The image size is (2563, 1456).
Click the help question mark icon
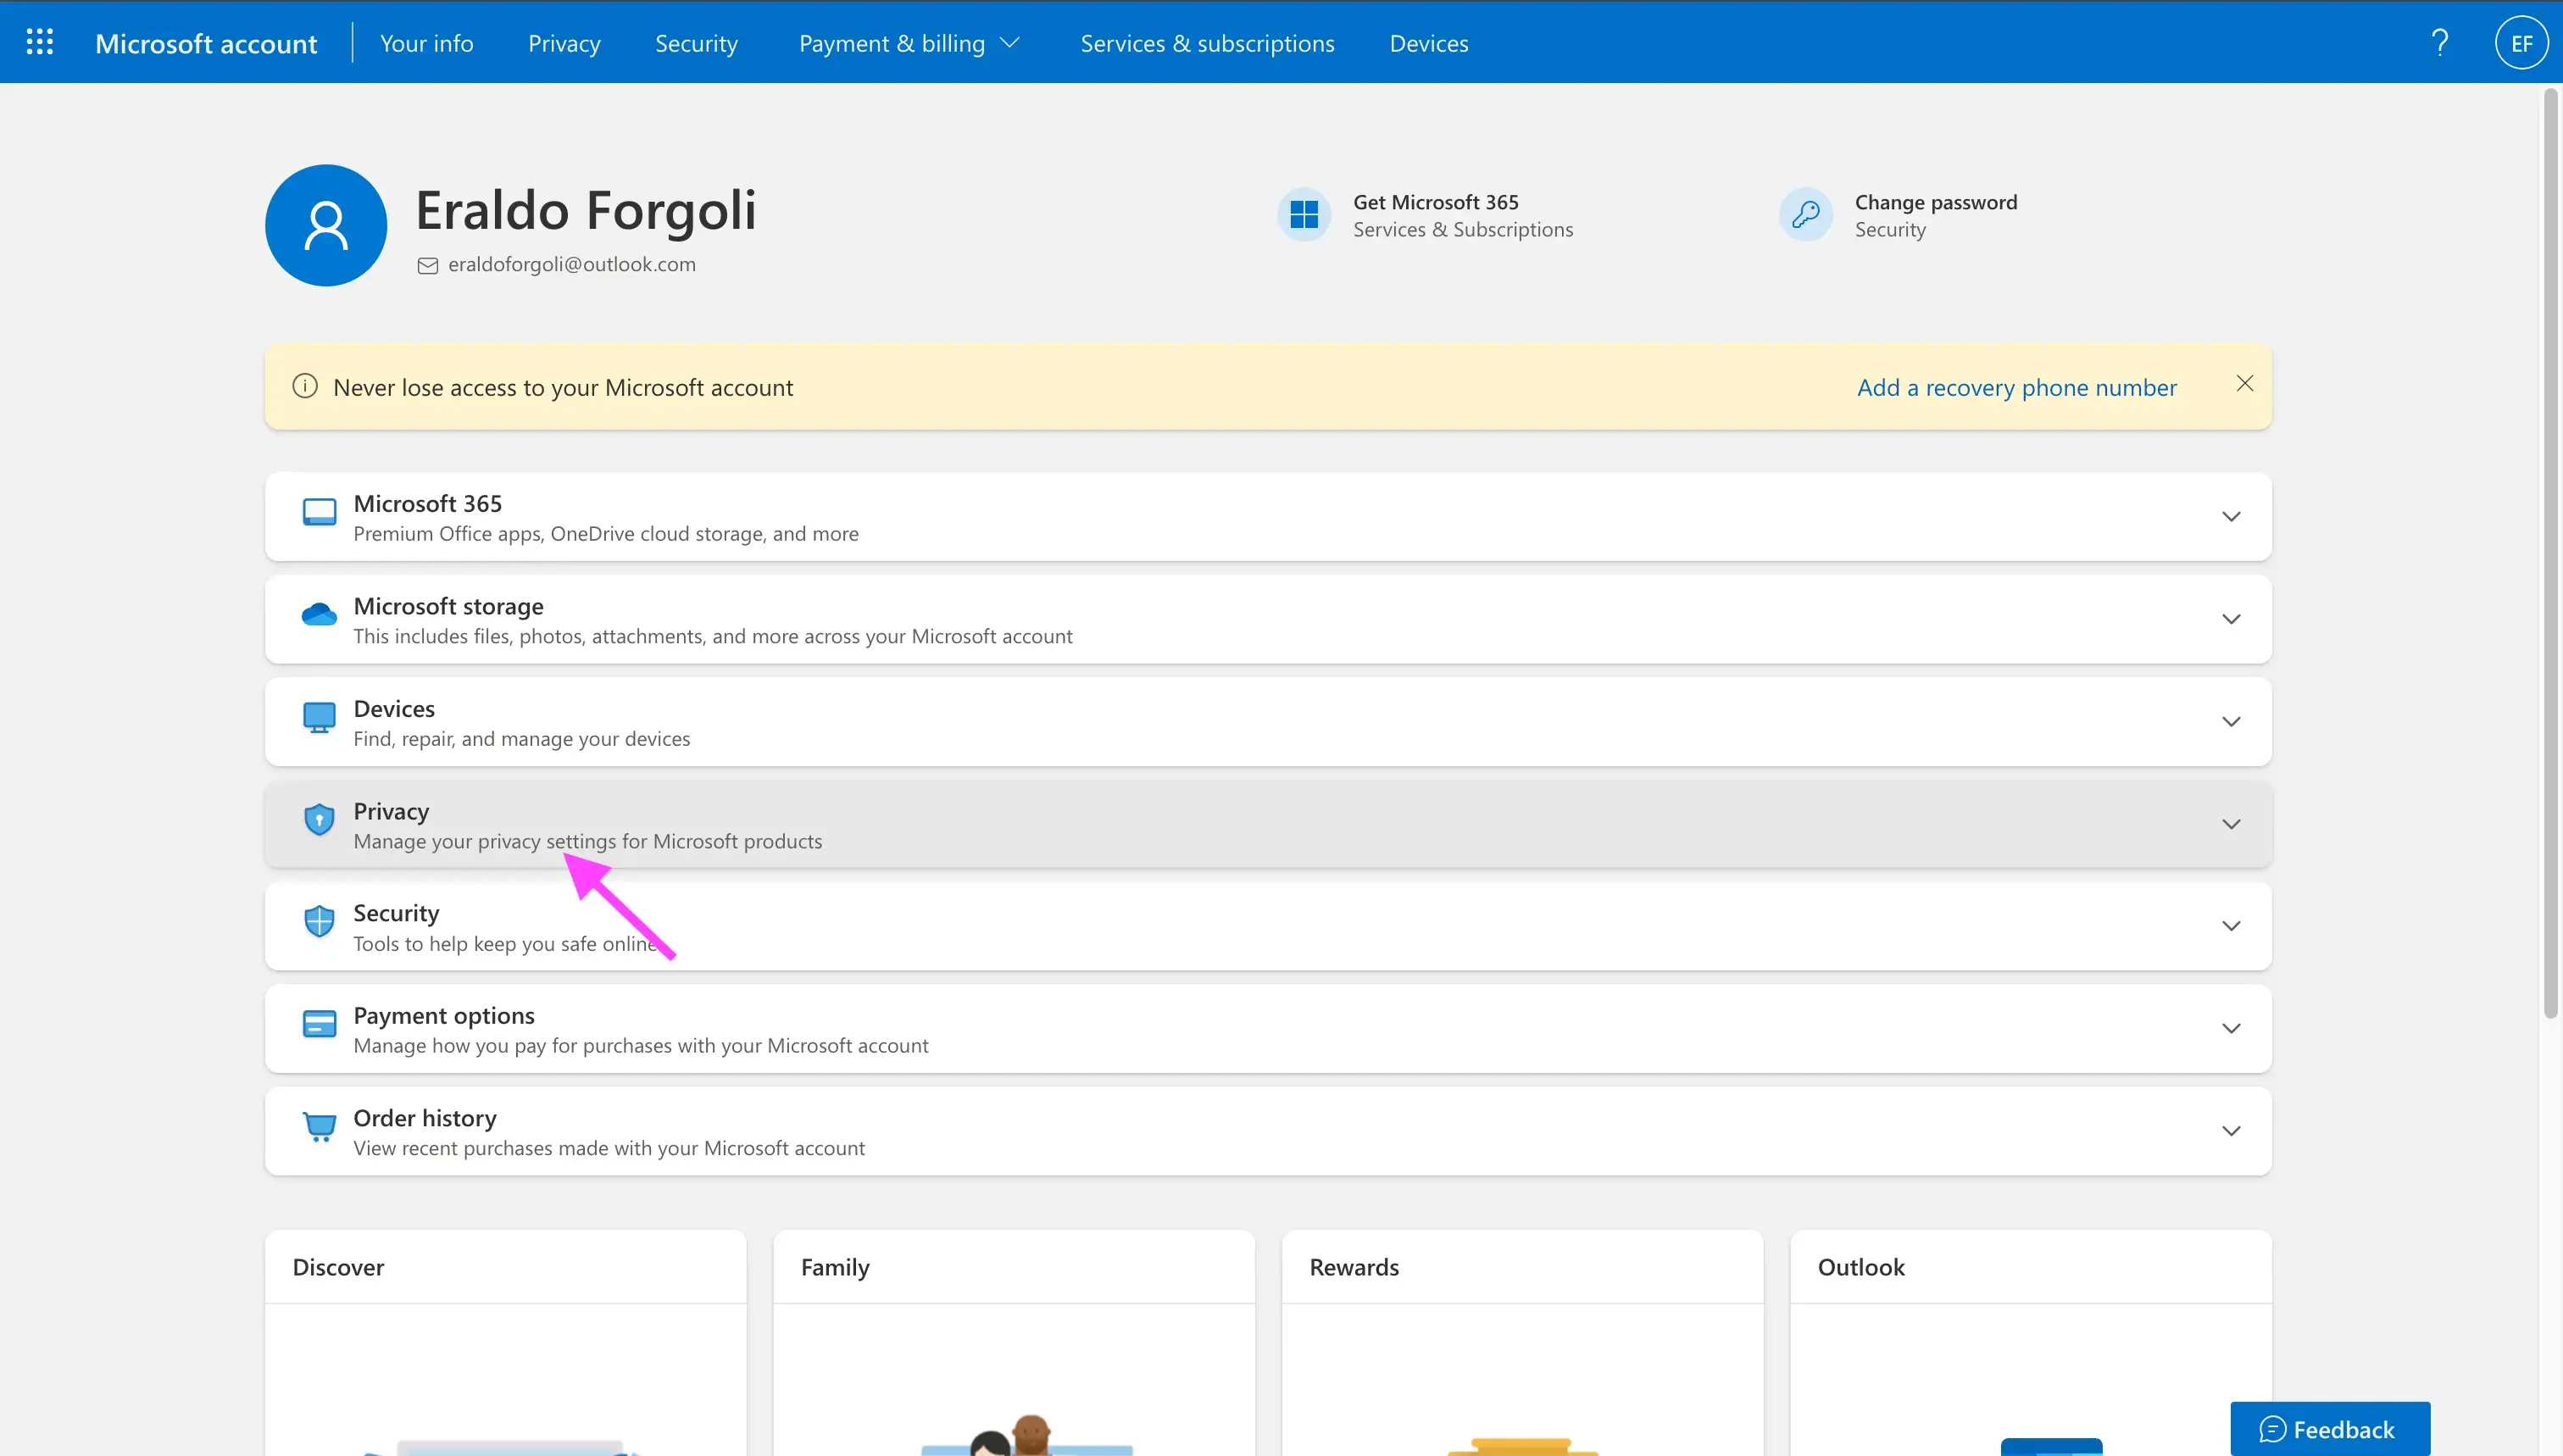[x=2440, y=41]
